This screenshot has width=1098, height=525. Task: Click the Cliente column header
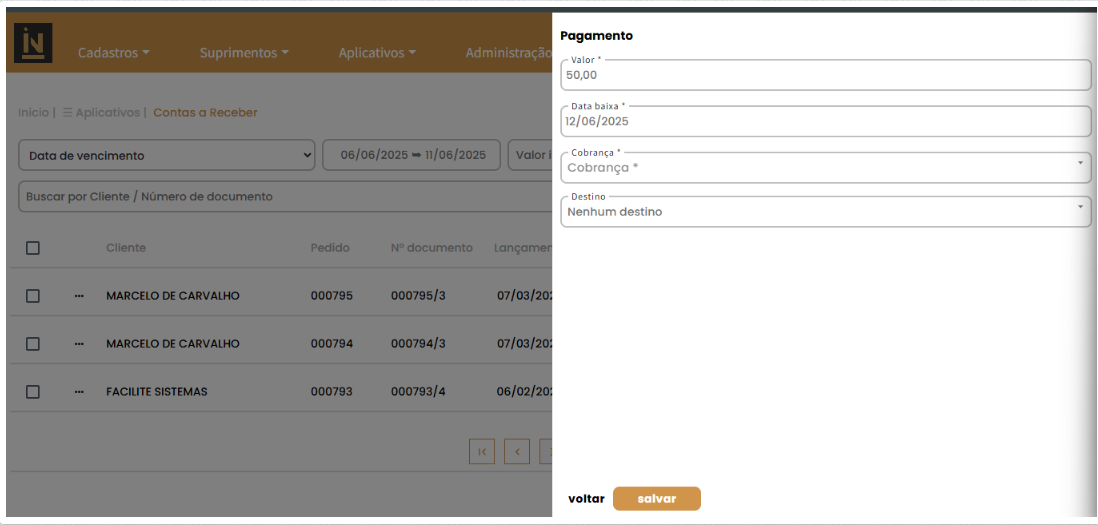click(126, 248)
